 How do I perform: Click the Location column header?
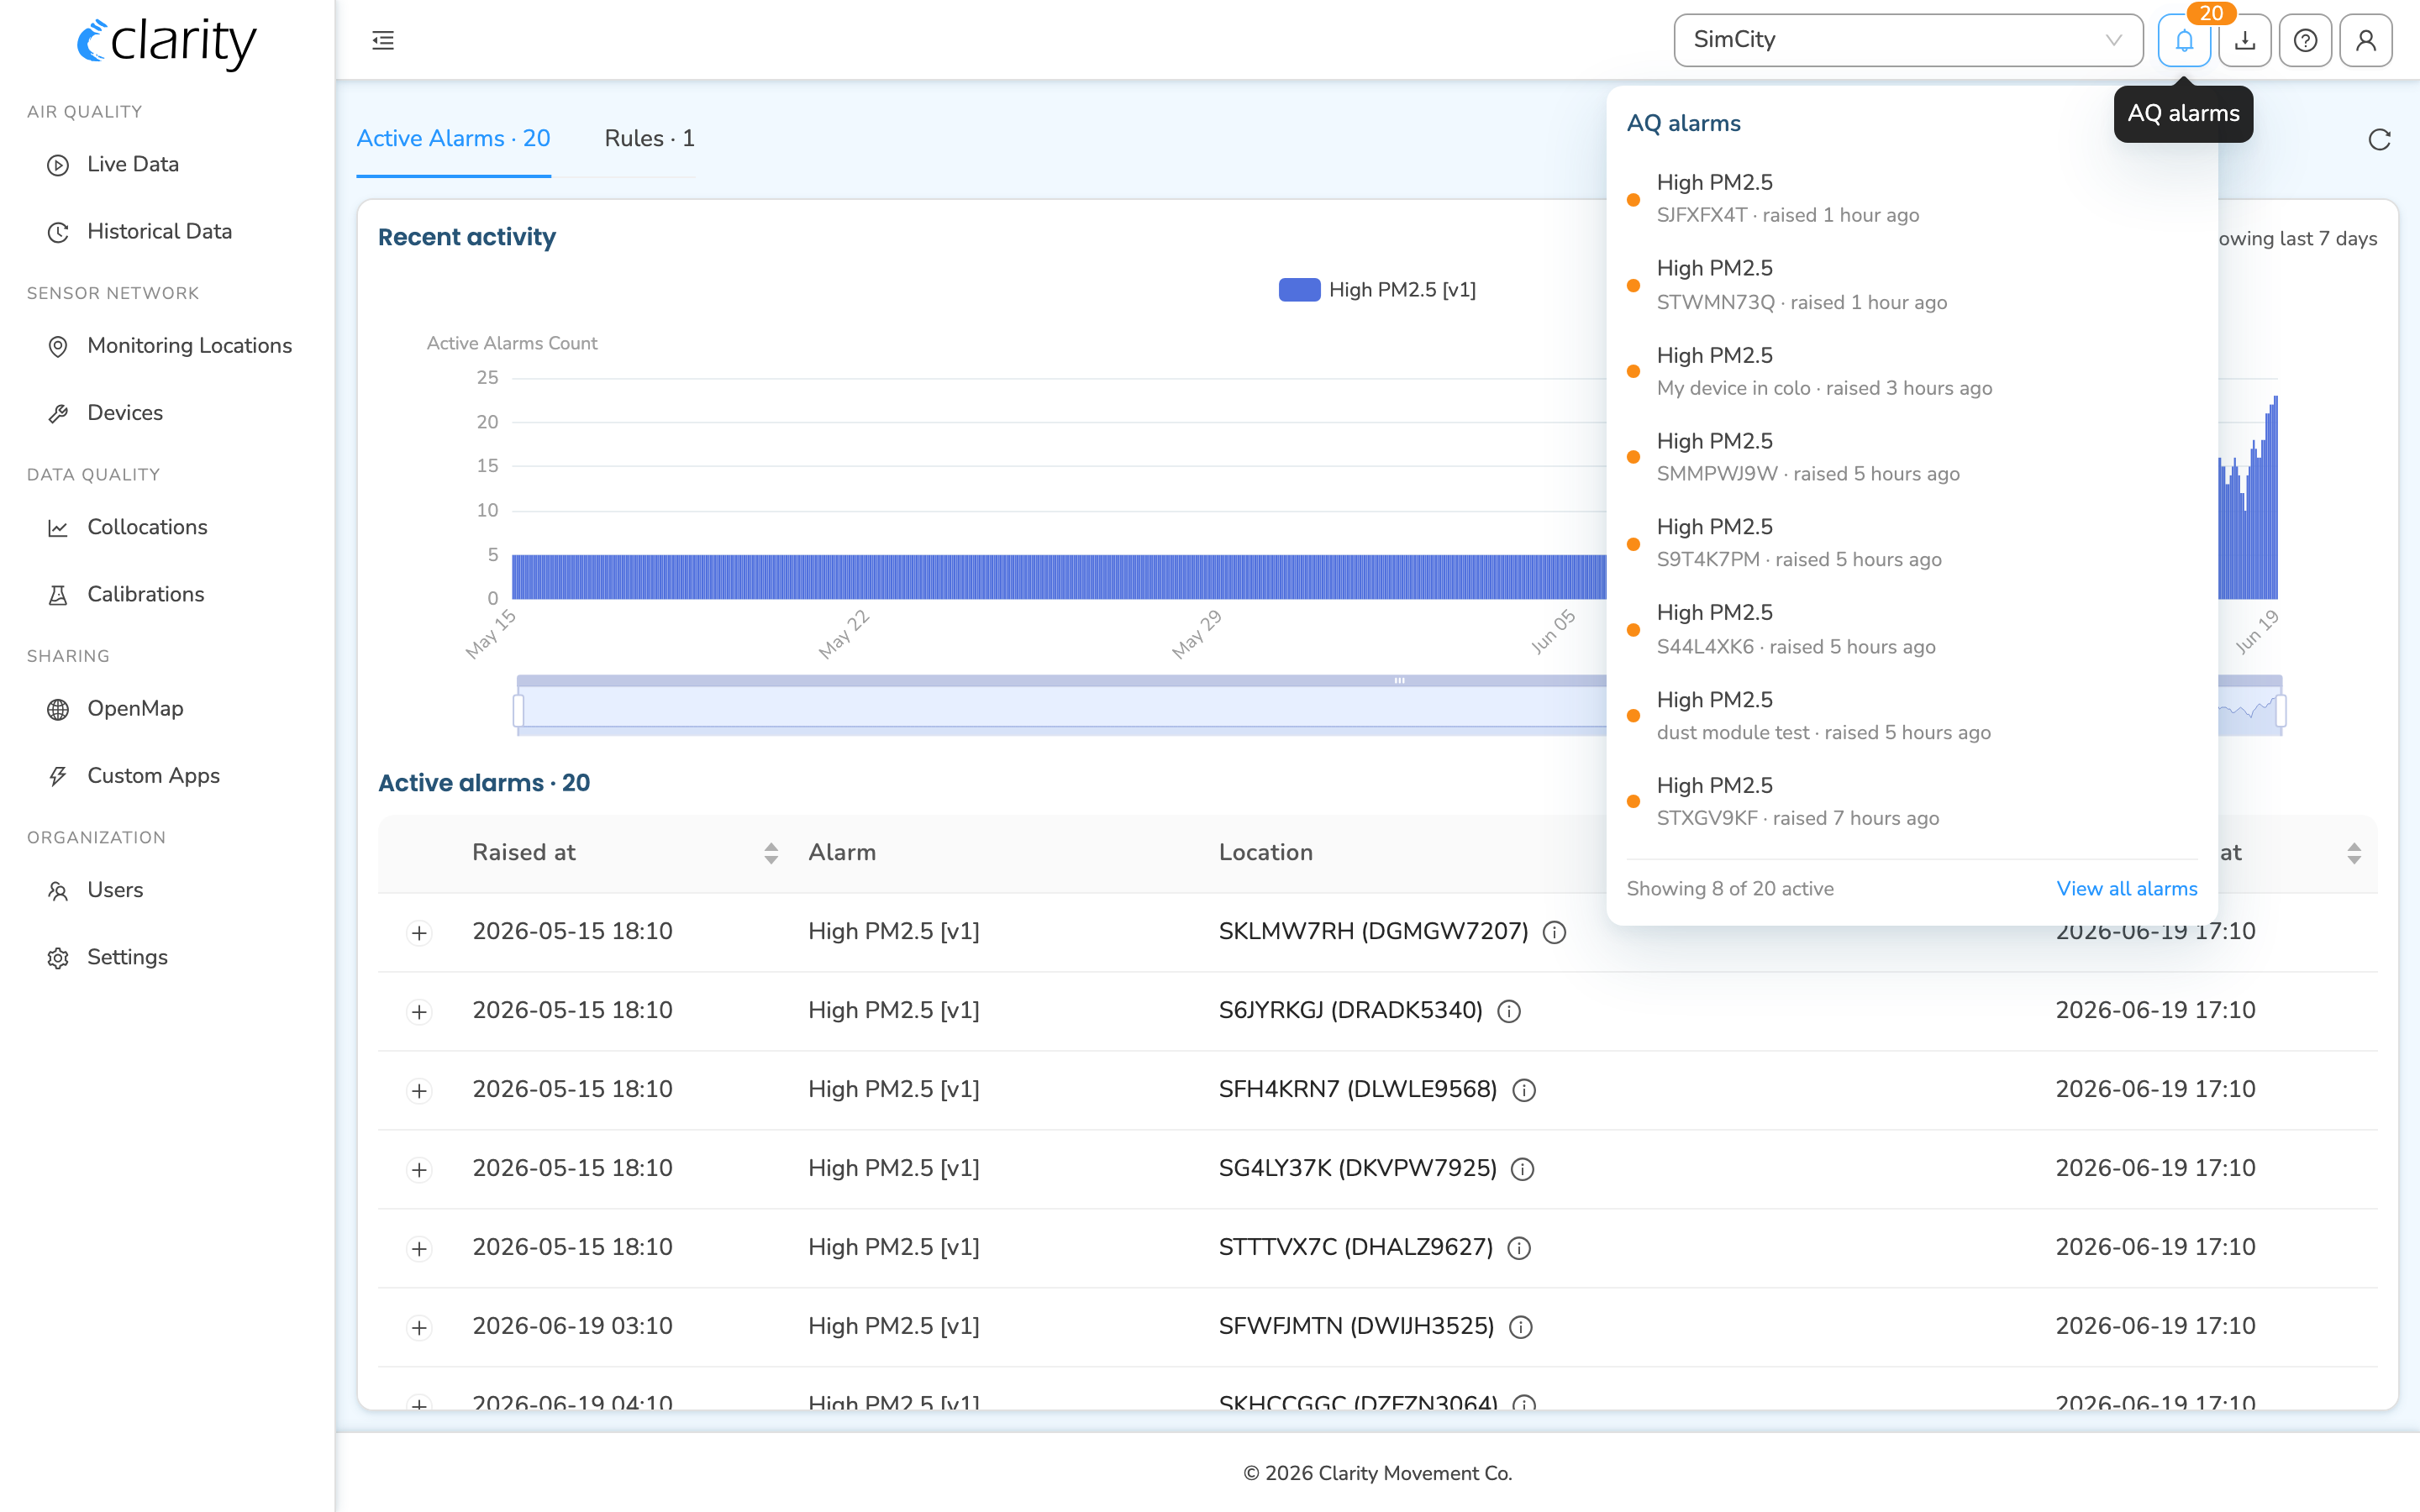click(1265, 853)
